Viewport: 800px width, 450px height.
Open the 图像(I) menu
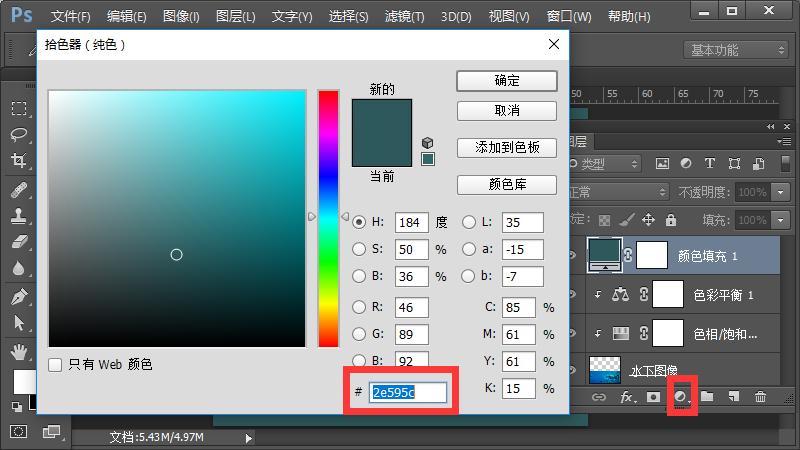(181, 16)
